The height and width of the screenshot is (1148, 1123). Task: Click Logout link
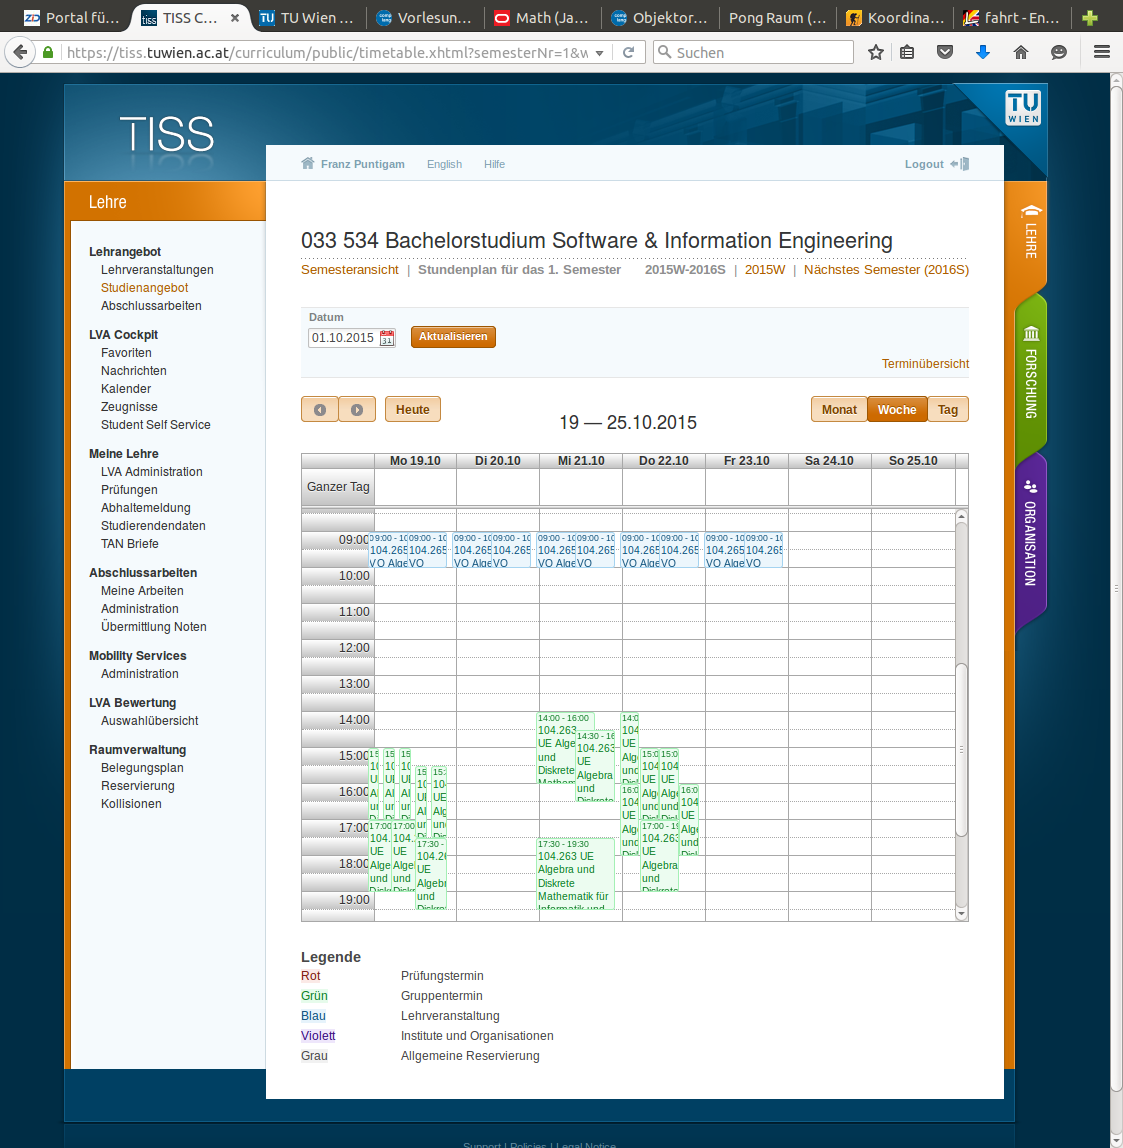[x=924, y=164]
